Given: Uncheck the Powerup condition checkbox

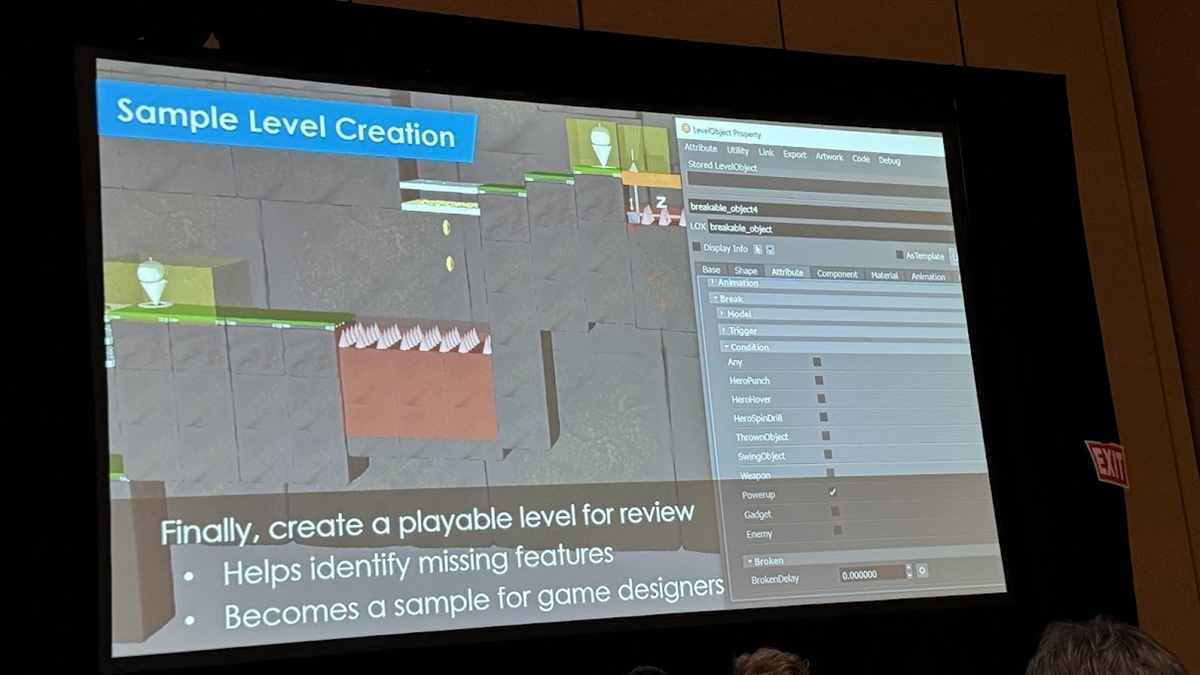Looking at the screenshot, I should [x=832, y=492].
